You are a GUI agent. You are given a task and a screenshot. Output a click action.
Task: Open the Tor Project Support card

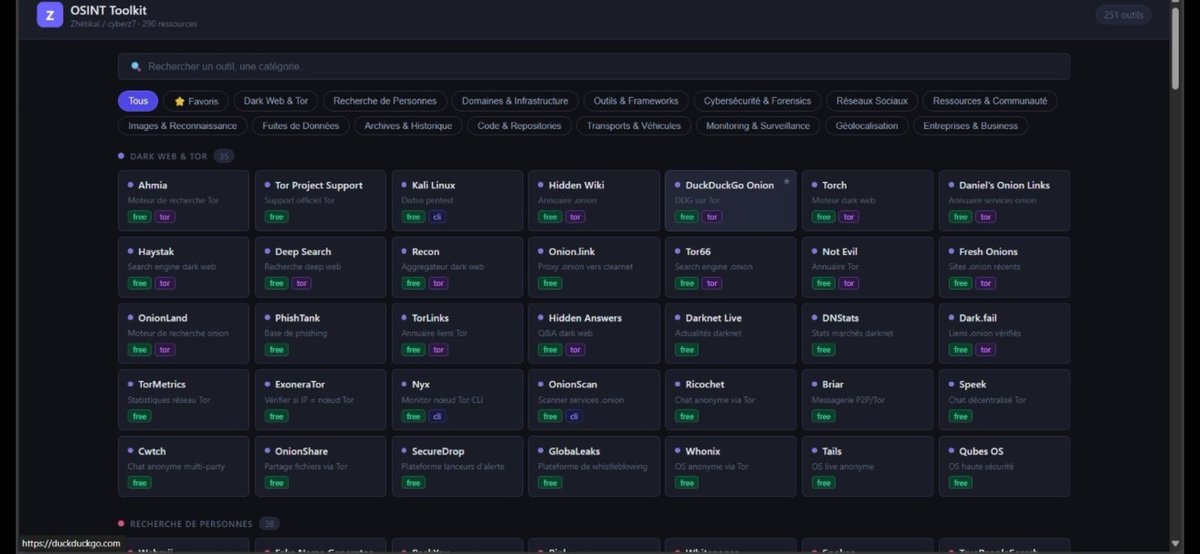(x=320, y=200)
